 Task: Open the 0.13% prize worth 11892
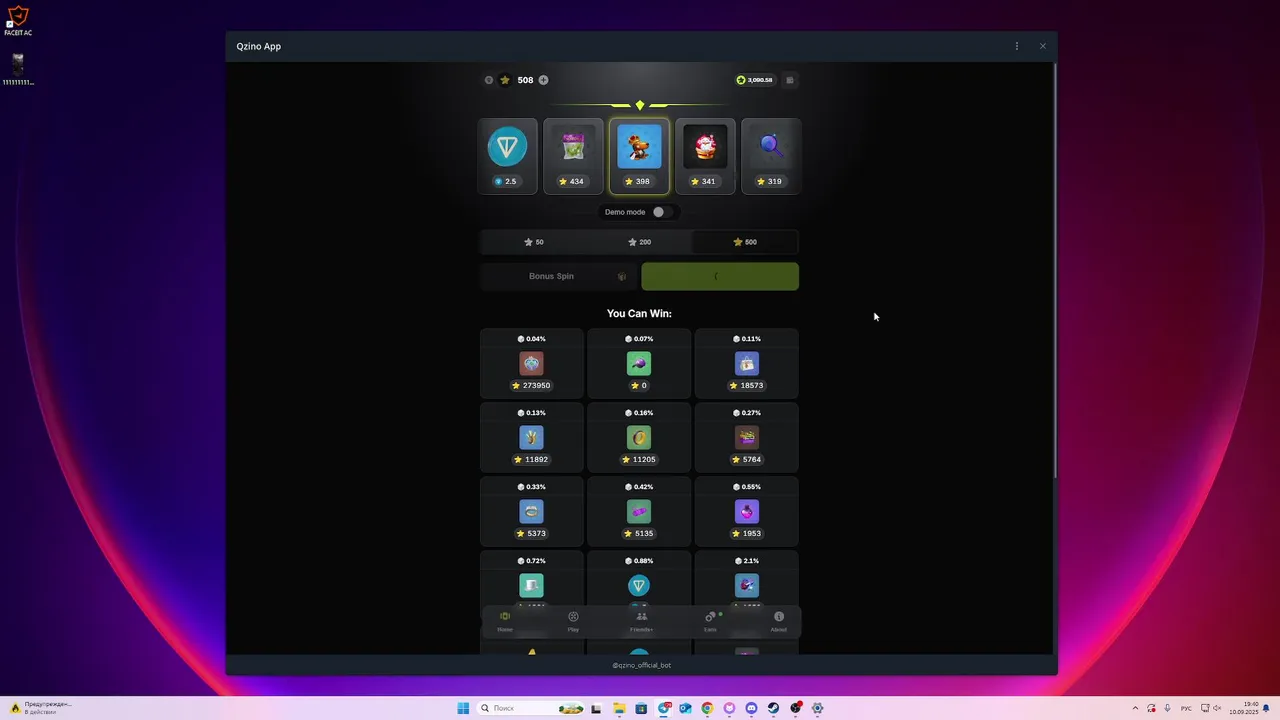click(531, 437)
